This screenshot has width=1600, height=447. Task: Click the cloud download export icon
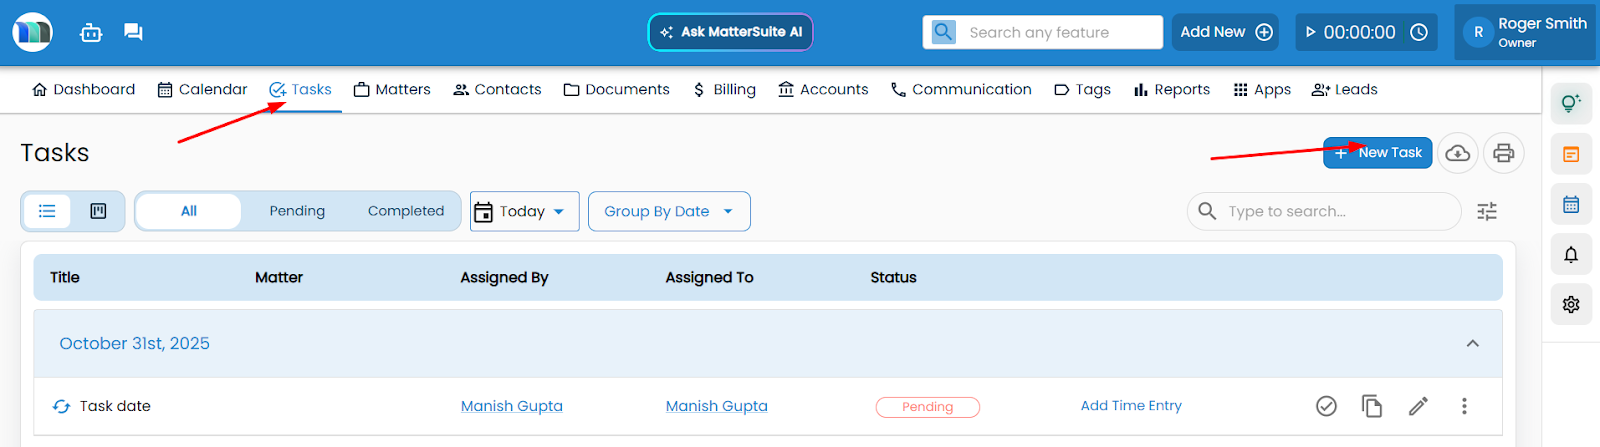(x=1458, y=153)
